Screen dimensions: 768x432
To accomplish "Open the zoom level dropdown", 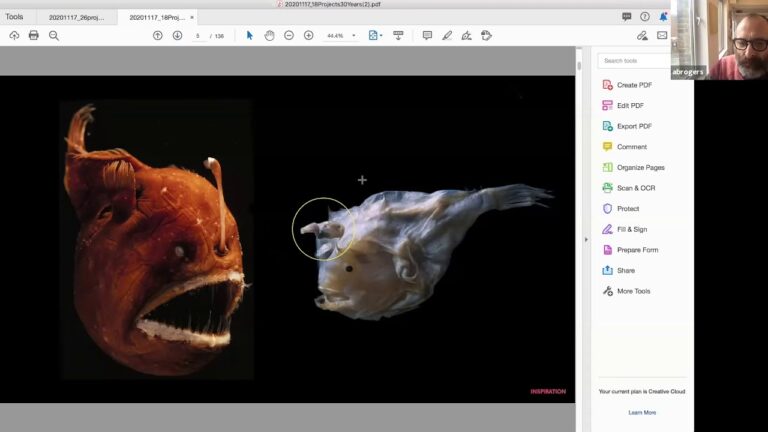I will [x=353, y=35].
